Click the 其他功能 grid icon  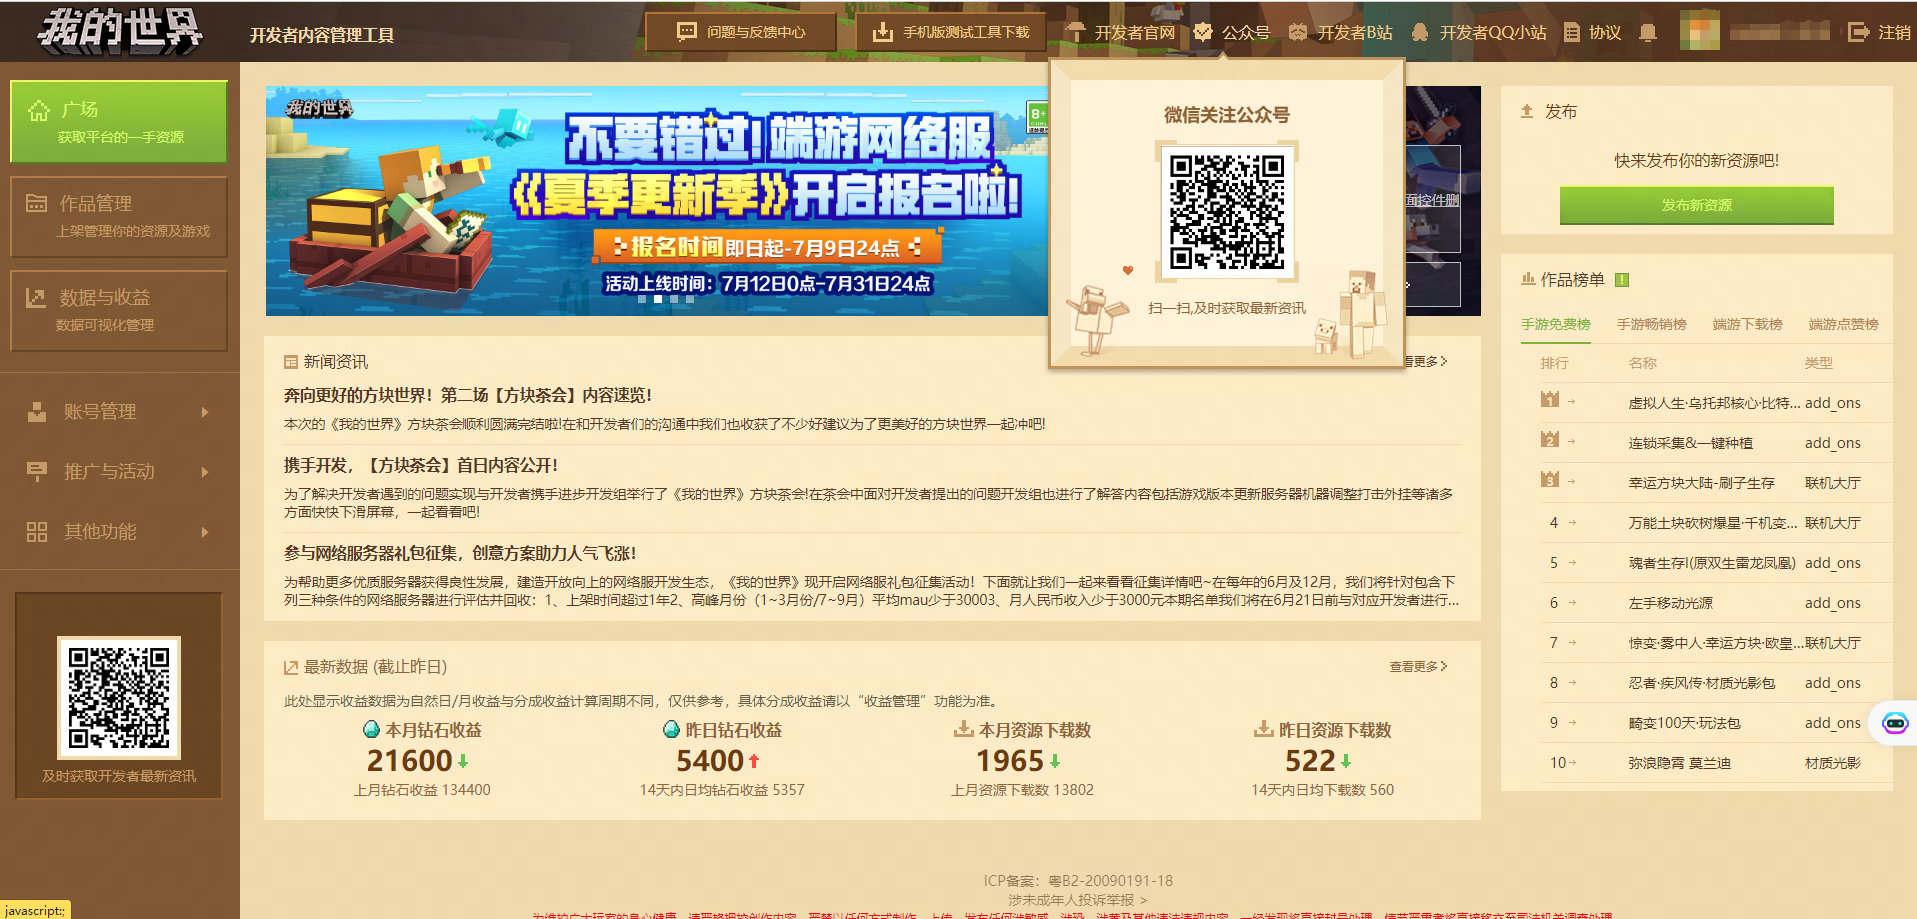tap(37, 532)
